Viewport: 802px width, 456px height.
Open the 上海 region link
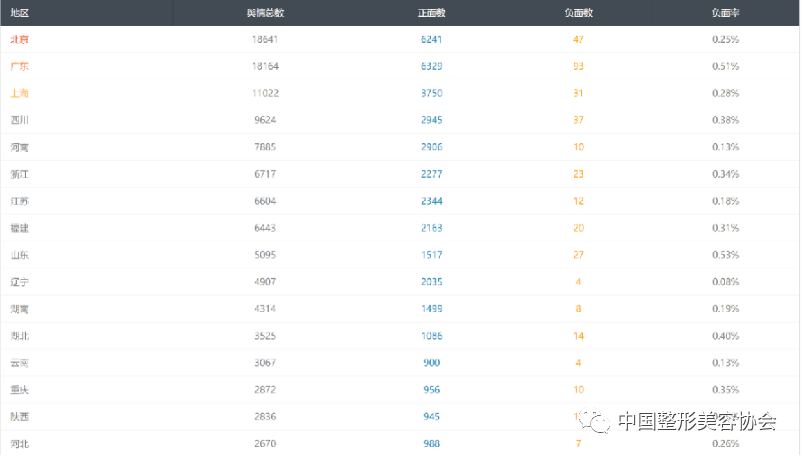[x=19, y=93]
